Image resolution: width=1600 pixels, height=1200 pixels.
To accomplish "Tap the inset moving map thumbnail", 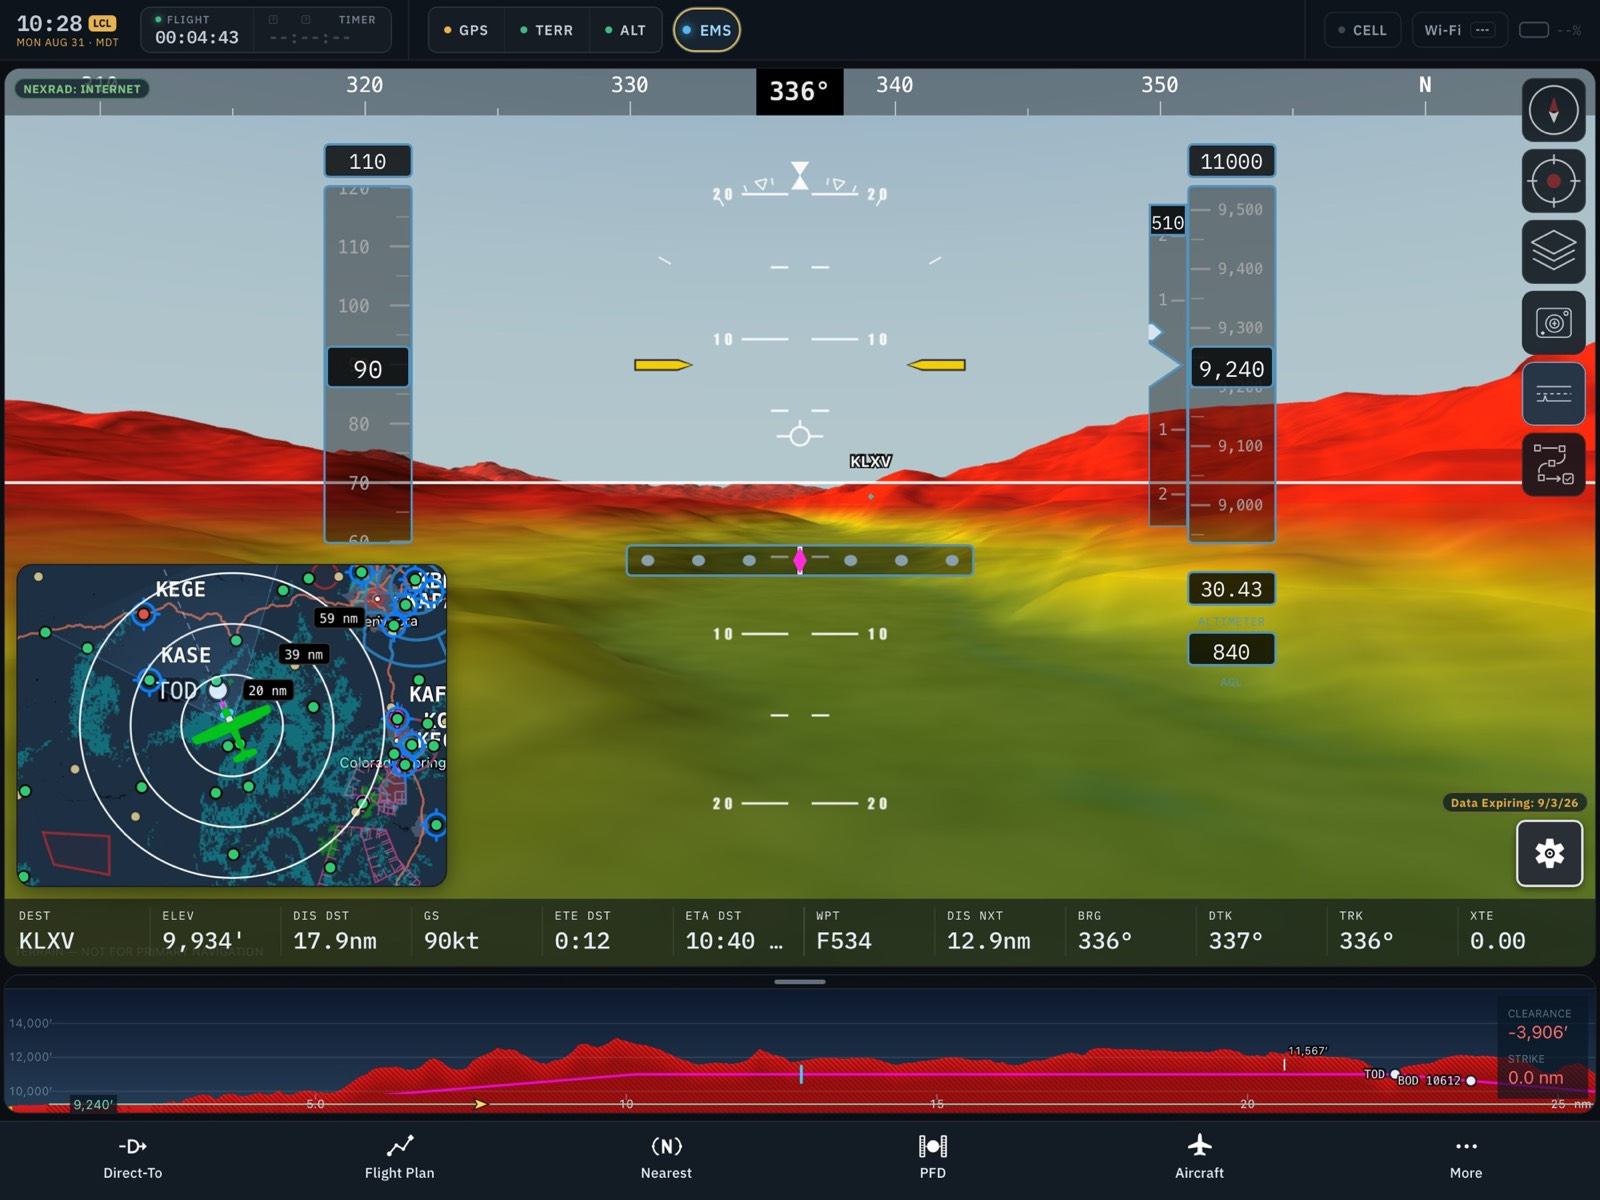I will (231, 725).
